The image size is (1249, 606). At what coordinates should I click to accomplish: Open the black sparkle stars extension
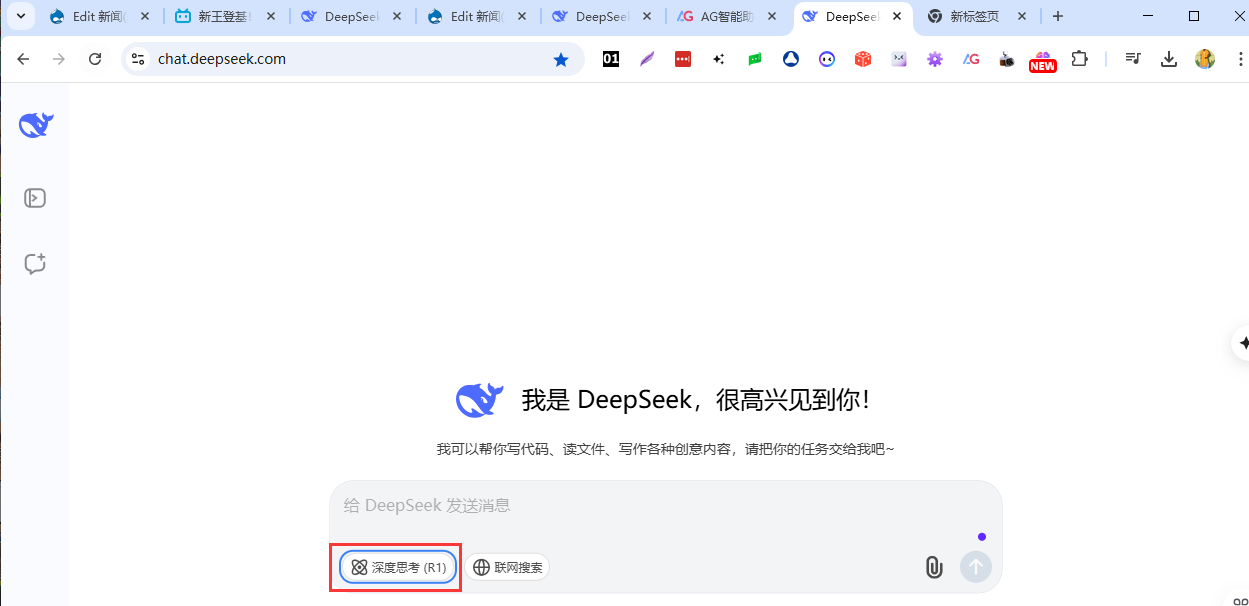(x=719, y=59)
